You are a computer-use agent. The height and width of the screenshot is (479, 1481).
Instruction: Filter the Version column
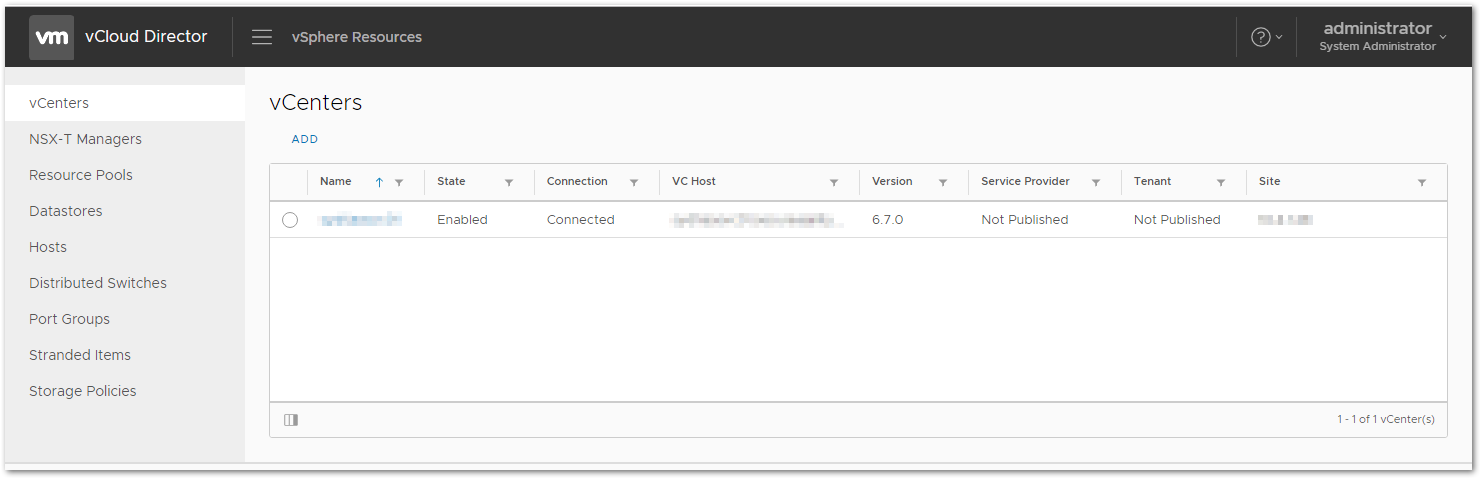click(x=943, y=183)
